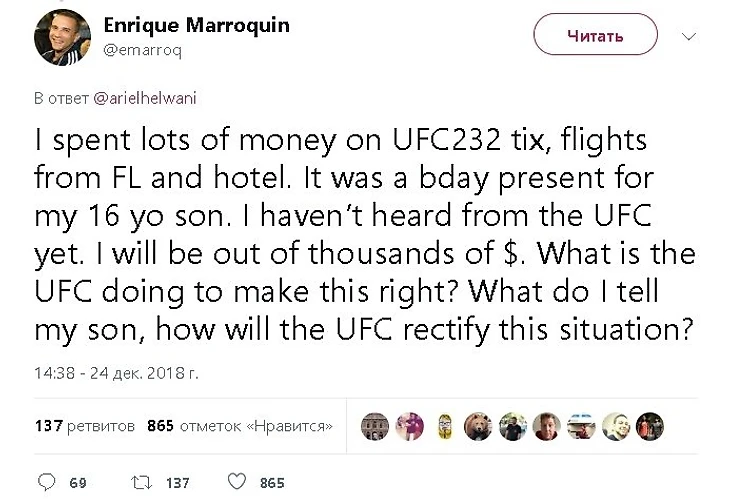Click the Enrique Marroquin display name
Image resolution: width=730 pixels, height=499 pixels.
coord(196,25)
